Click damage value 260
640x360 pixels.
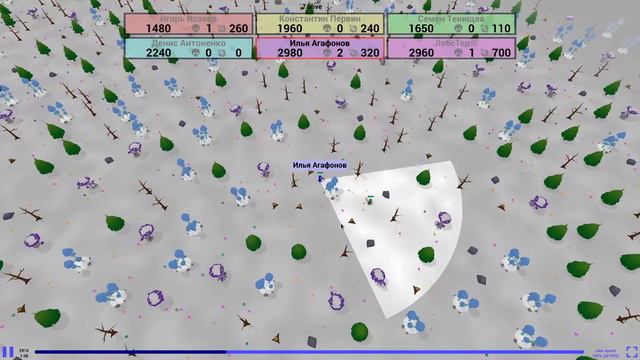238,28
